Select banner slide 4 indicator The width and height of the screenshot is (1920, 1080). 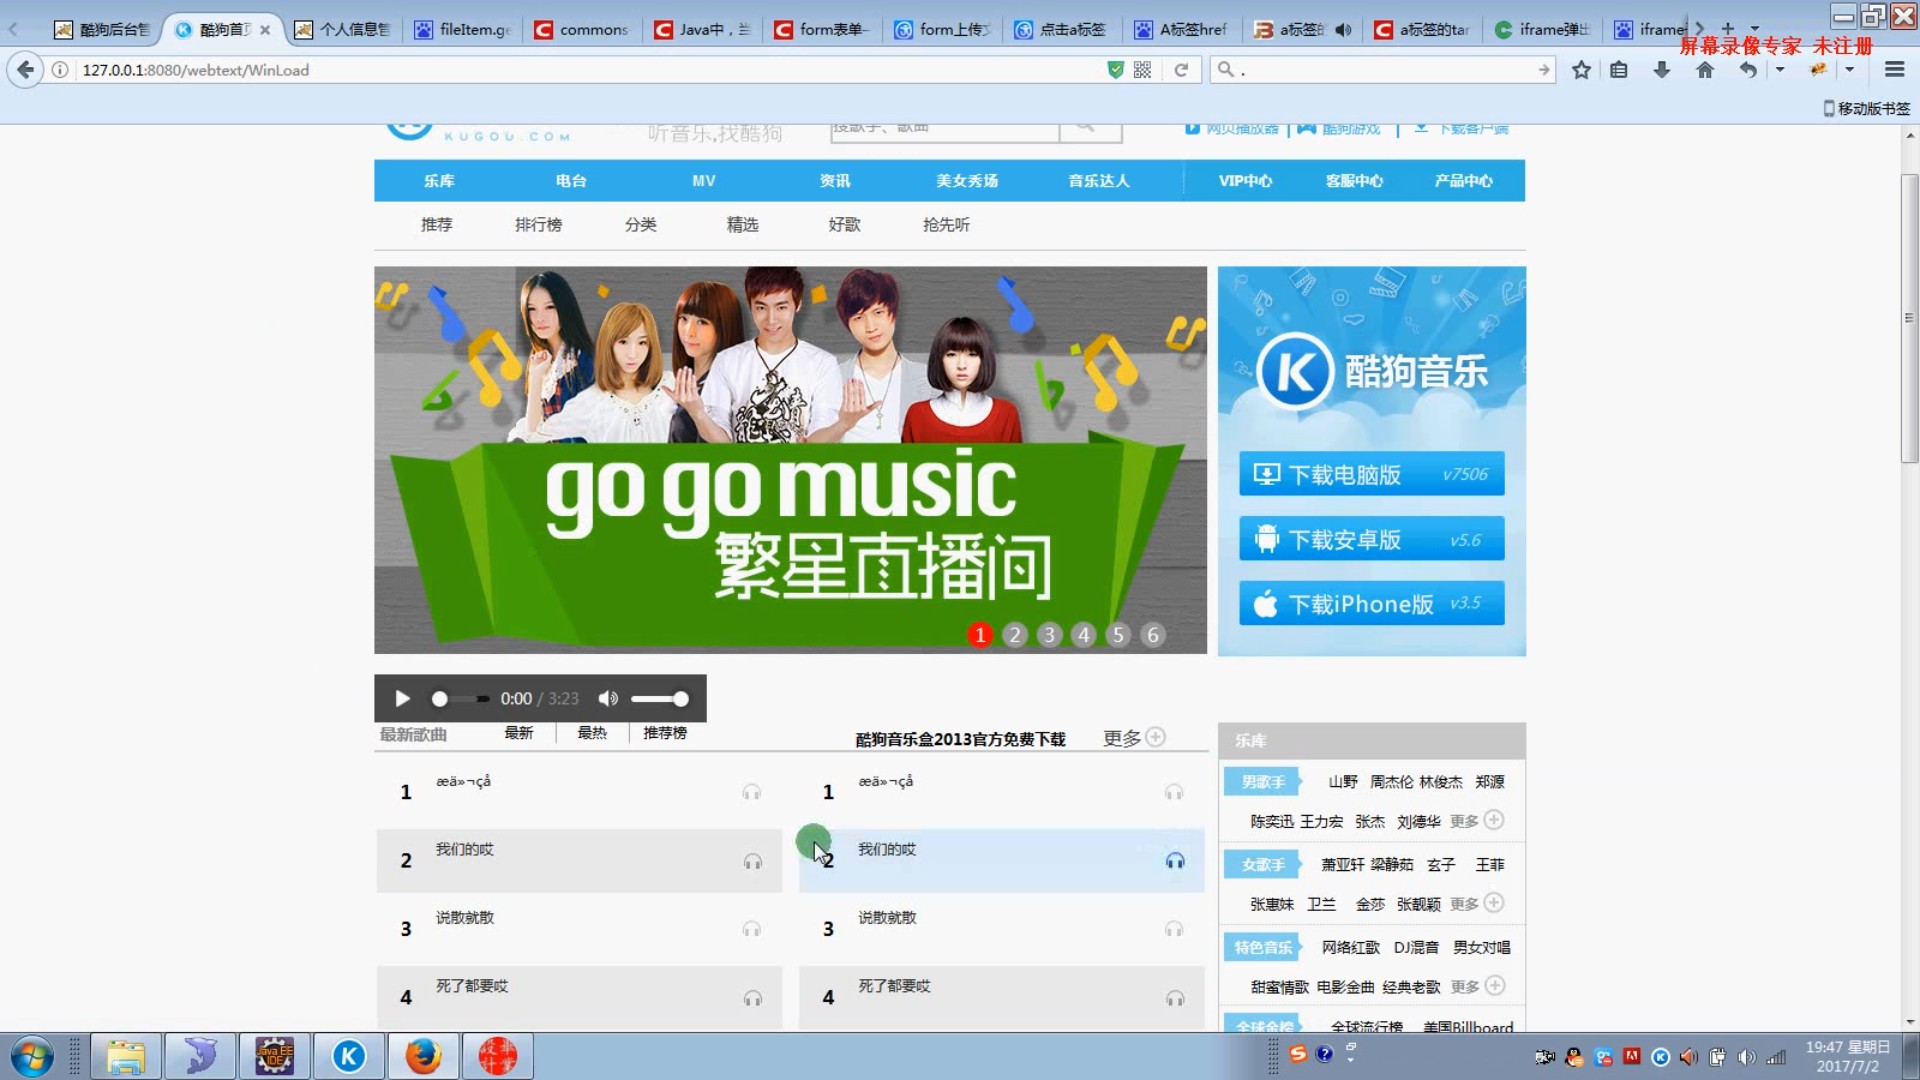1084,635
